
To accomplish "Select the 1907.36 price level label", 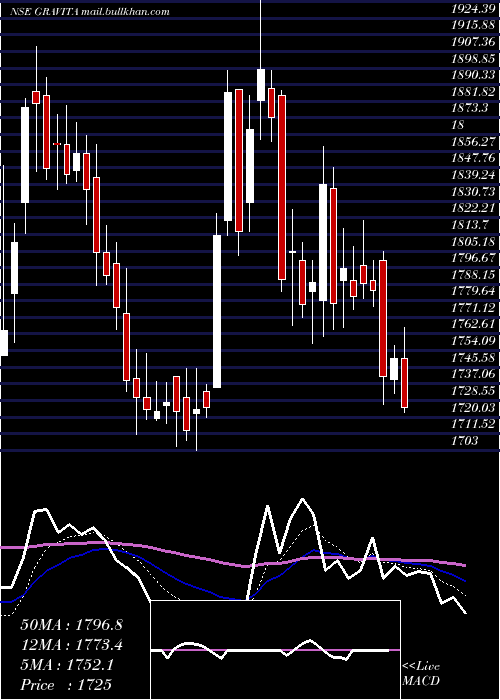I will 473,42.
